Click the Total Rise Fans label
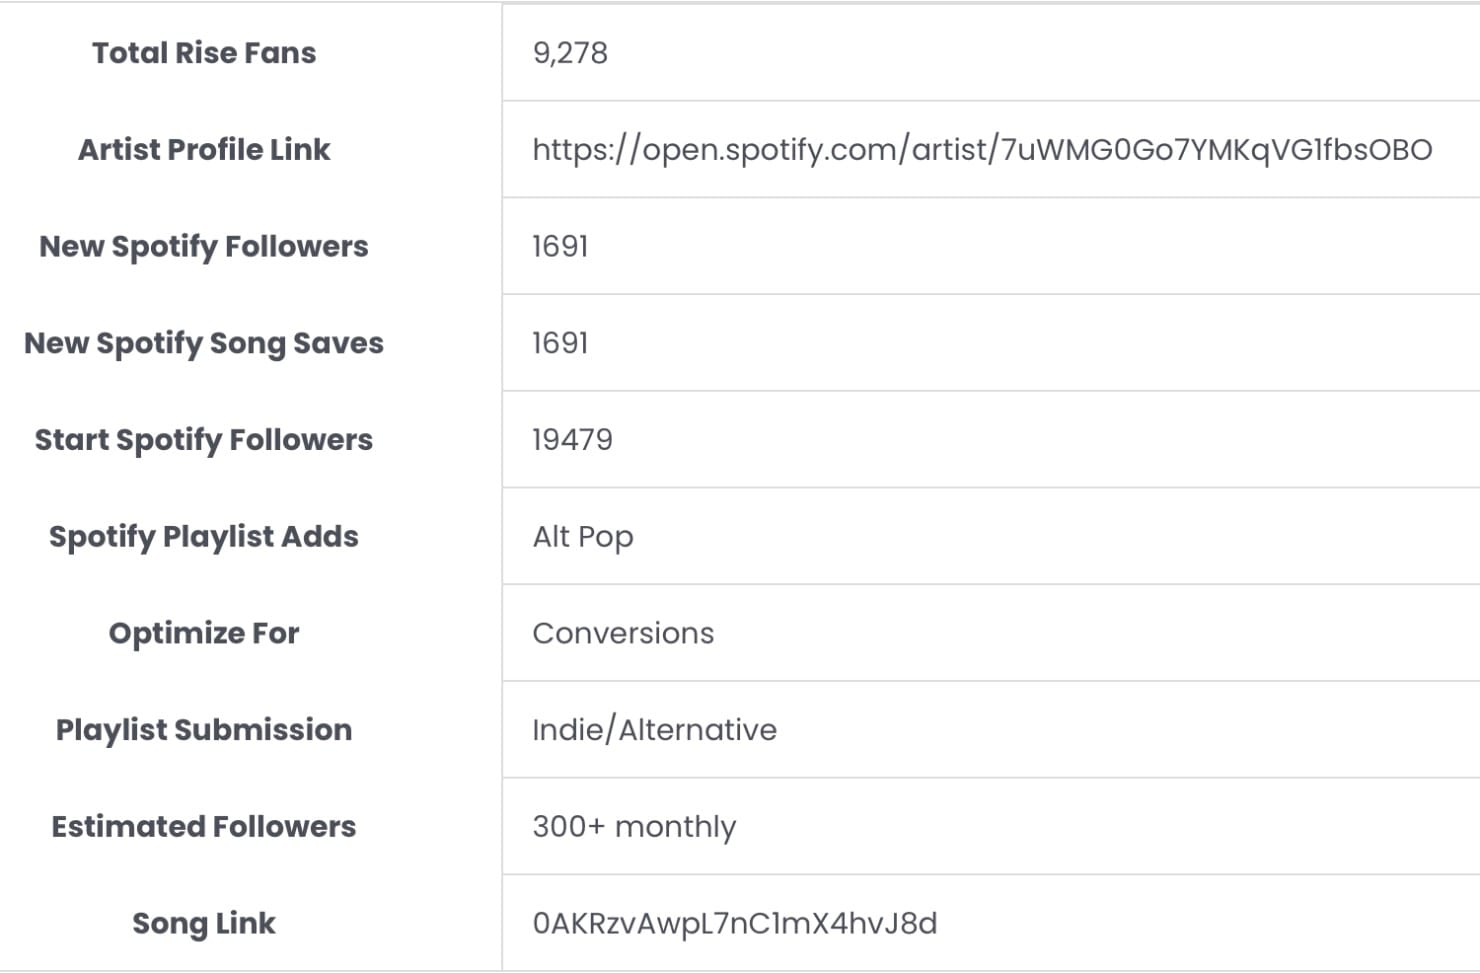The height and width of the screenshot is (973, 1480). point(204,53)
